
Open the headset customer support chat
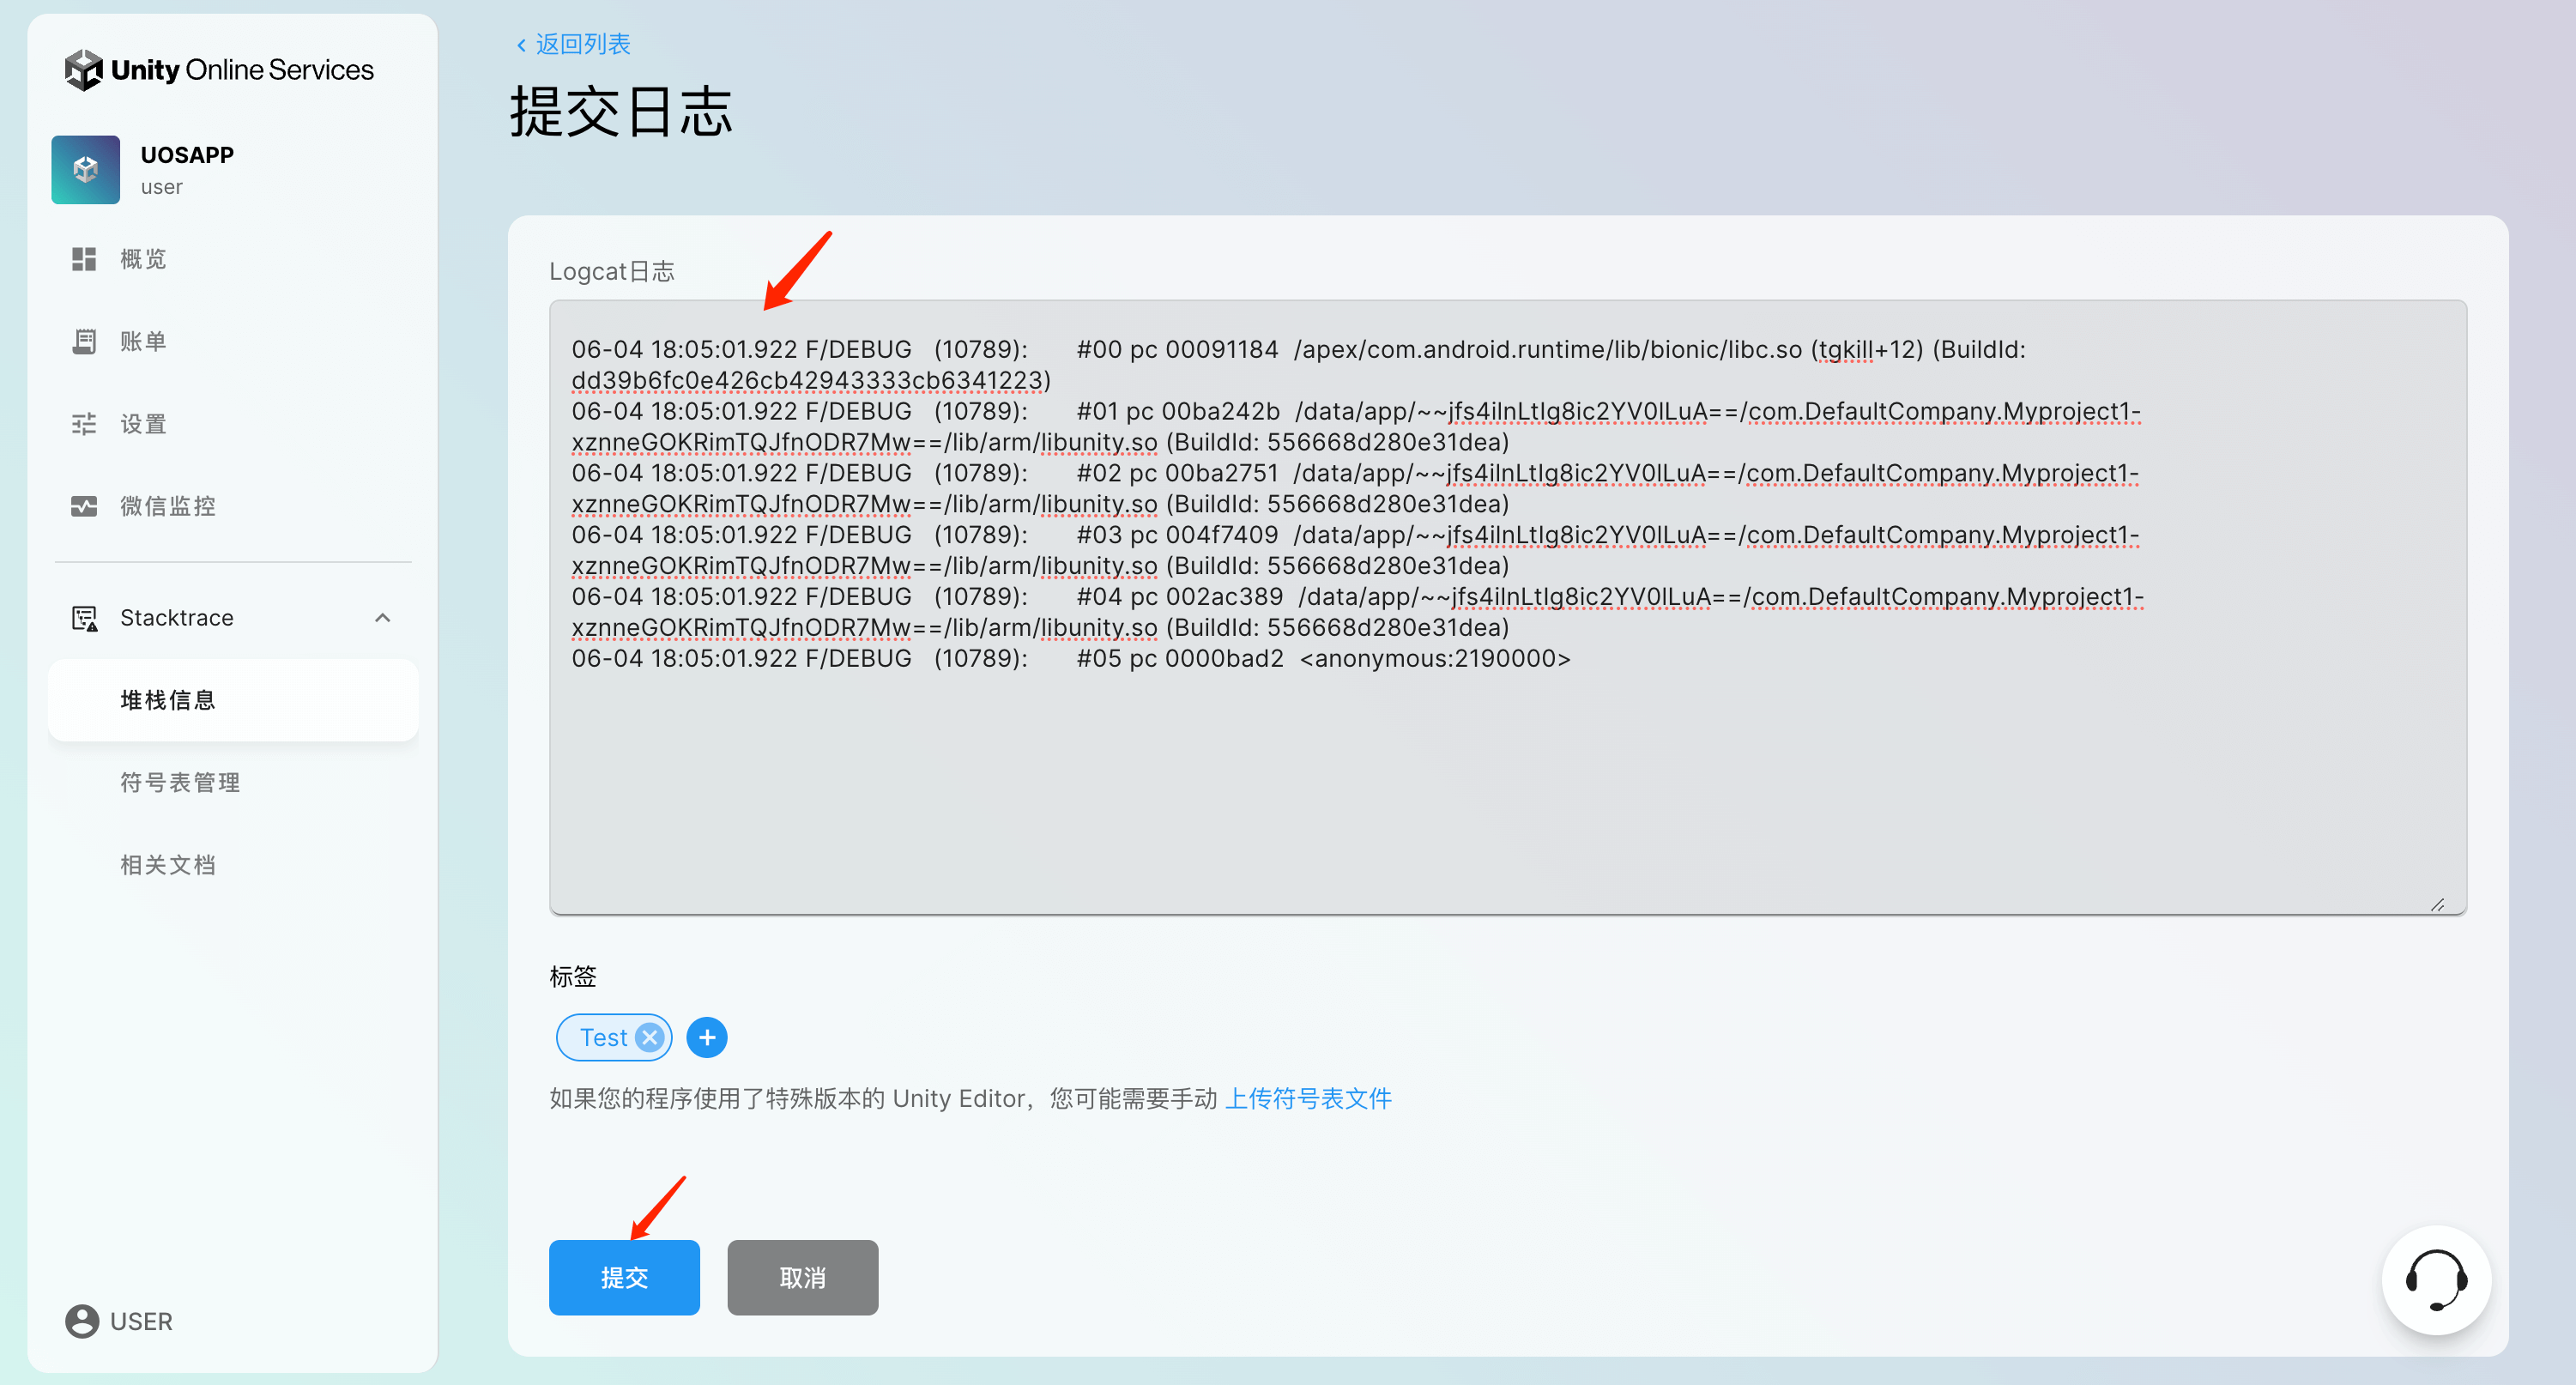coord(2436,1280)
